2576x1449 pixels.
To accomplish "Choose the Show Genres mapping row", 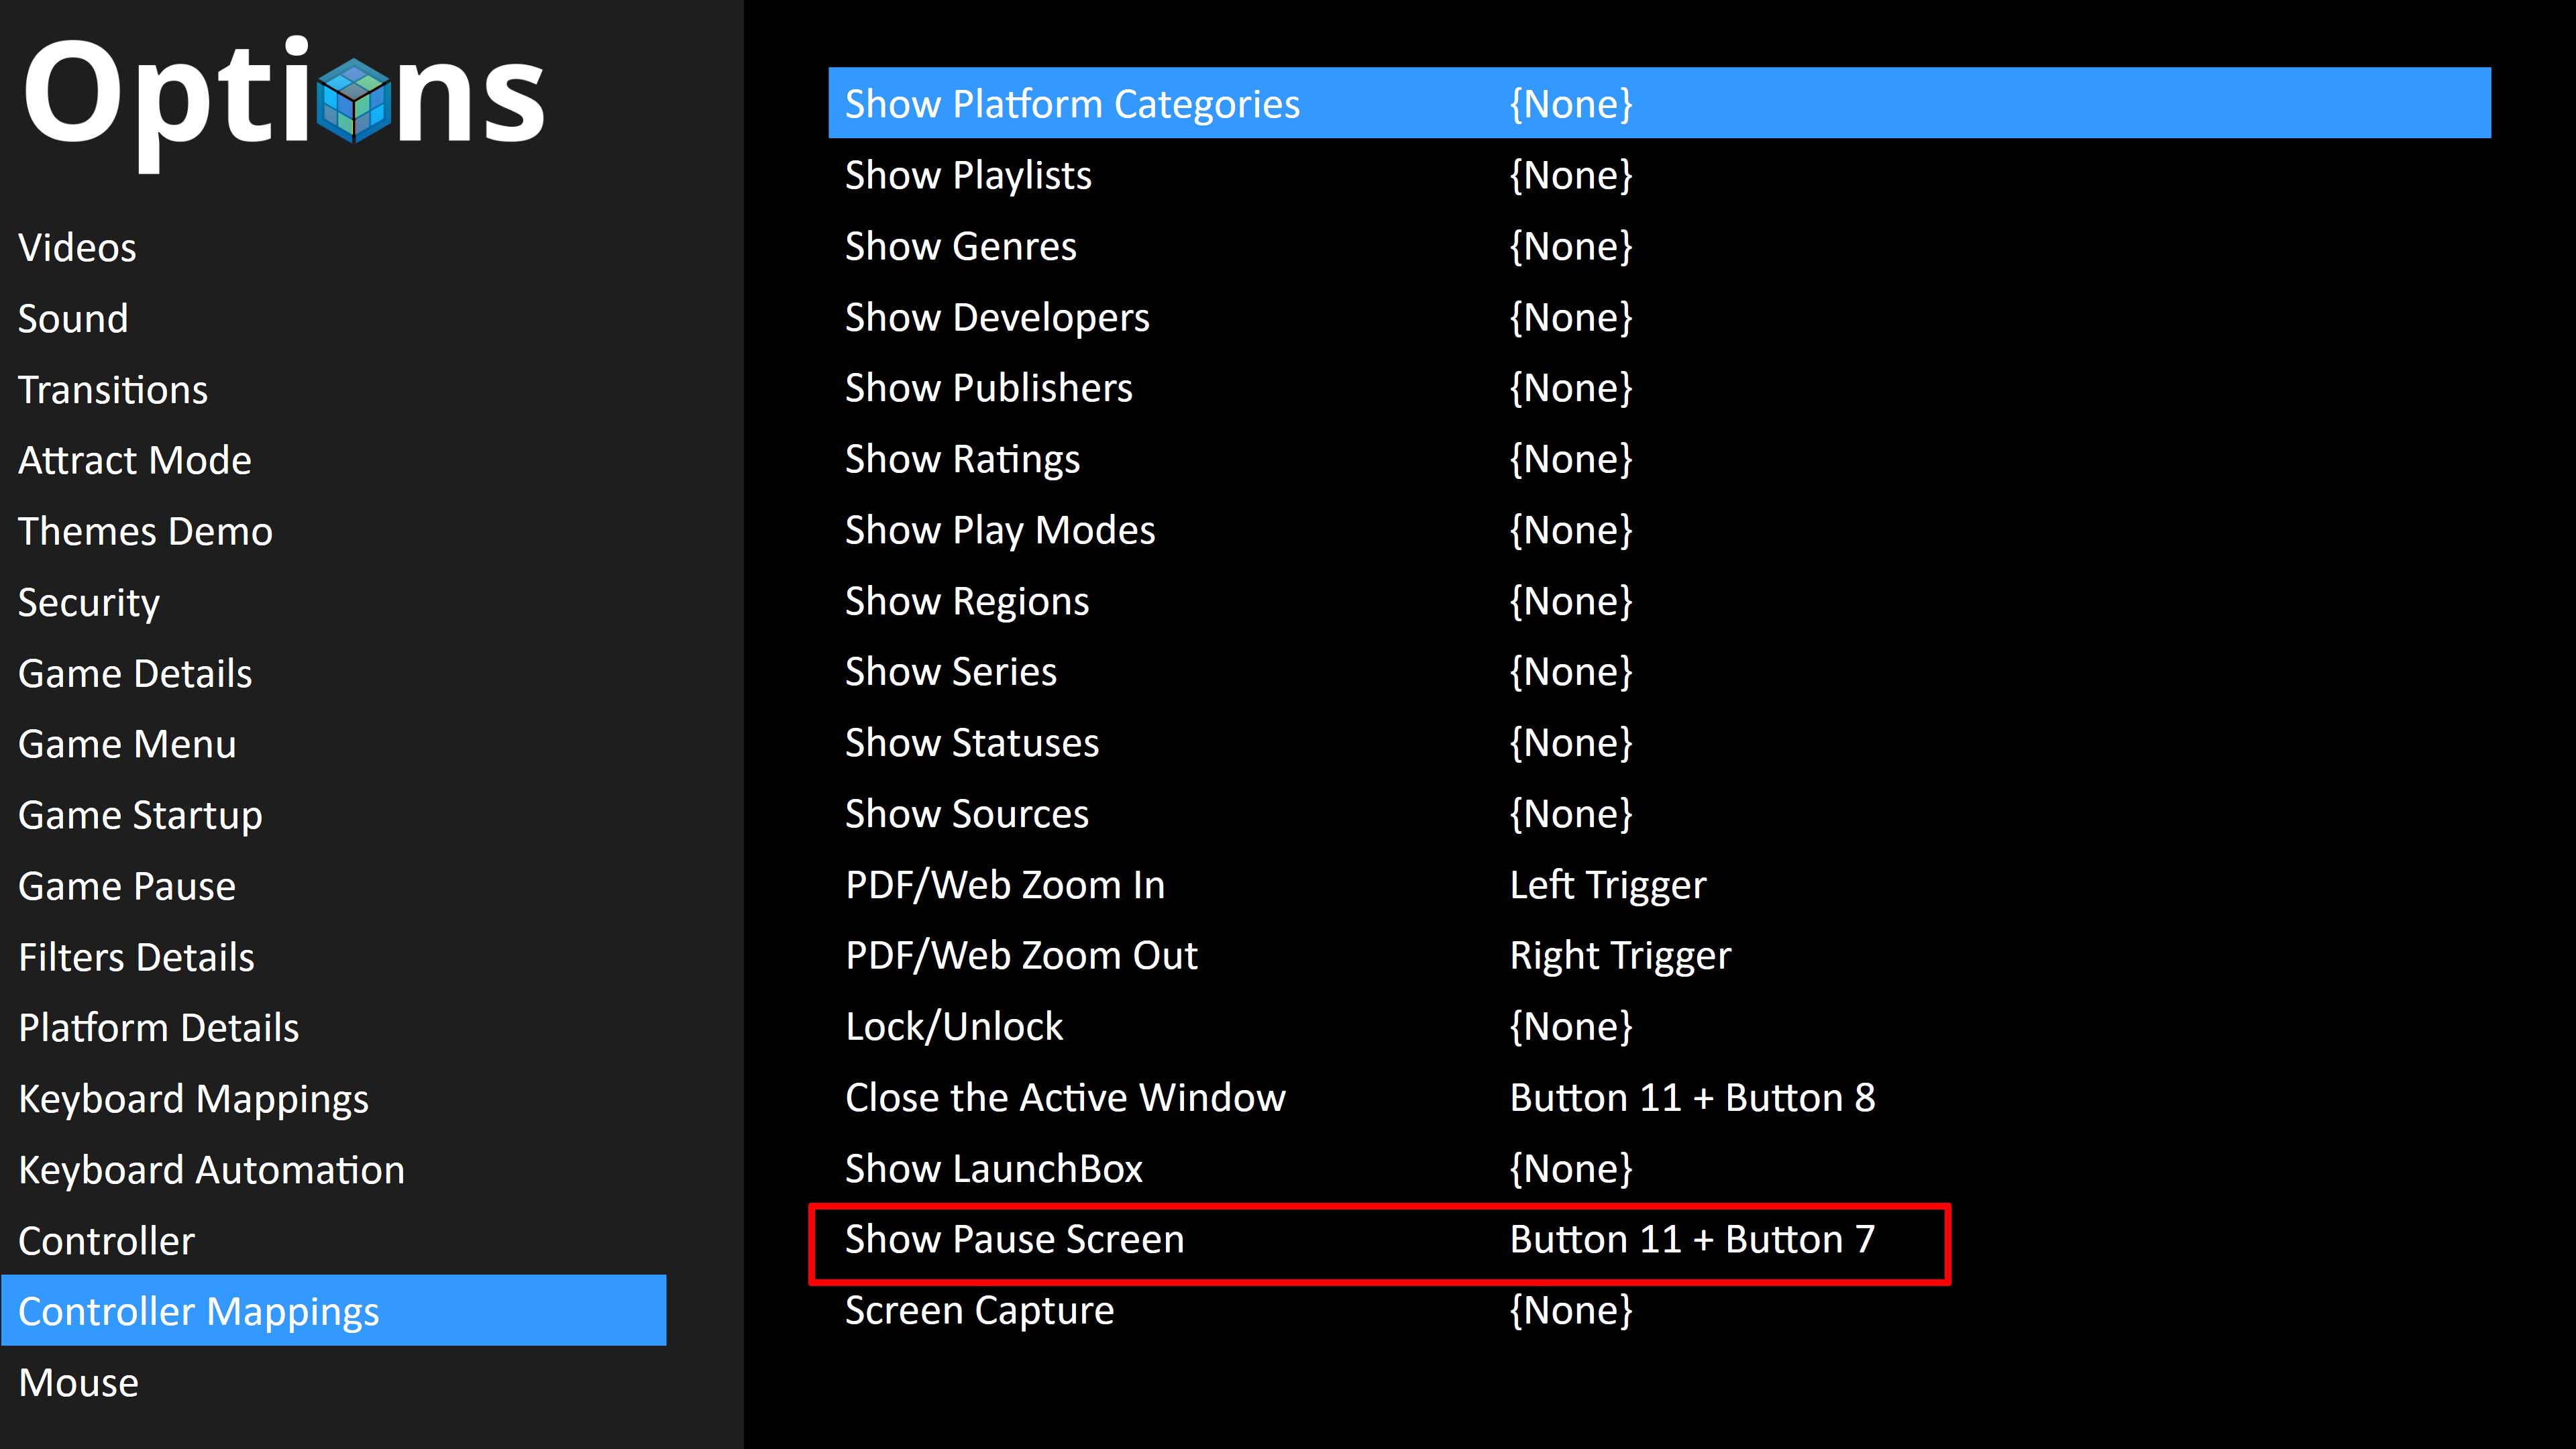I will tap(1659, 246).
